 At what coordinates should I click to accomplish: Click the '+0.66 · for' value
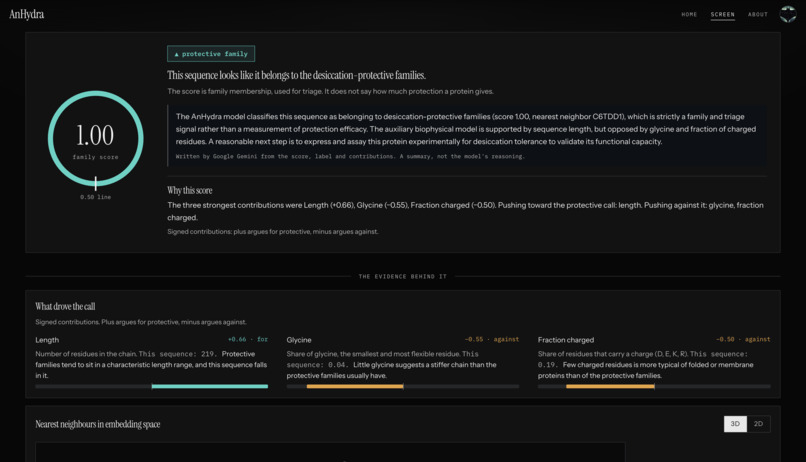pos(248,339)
